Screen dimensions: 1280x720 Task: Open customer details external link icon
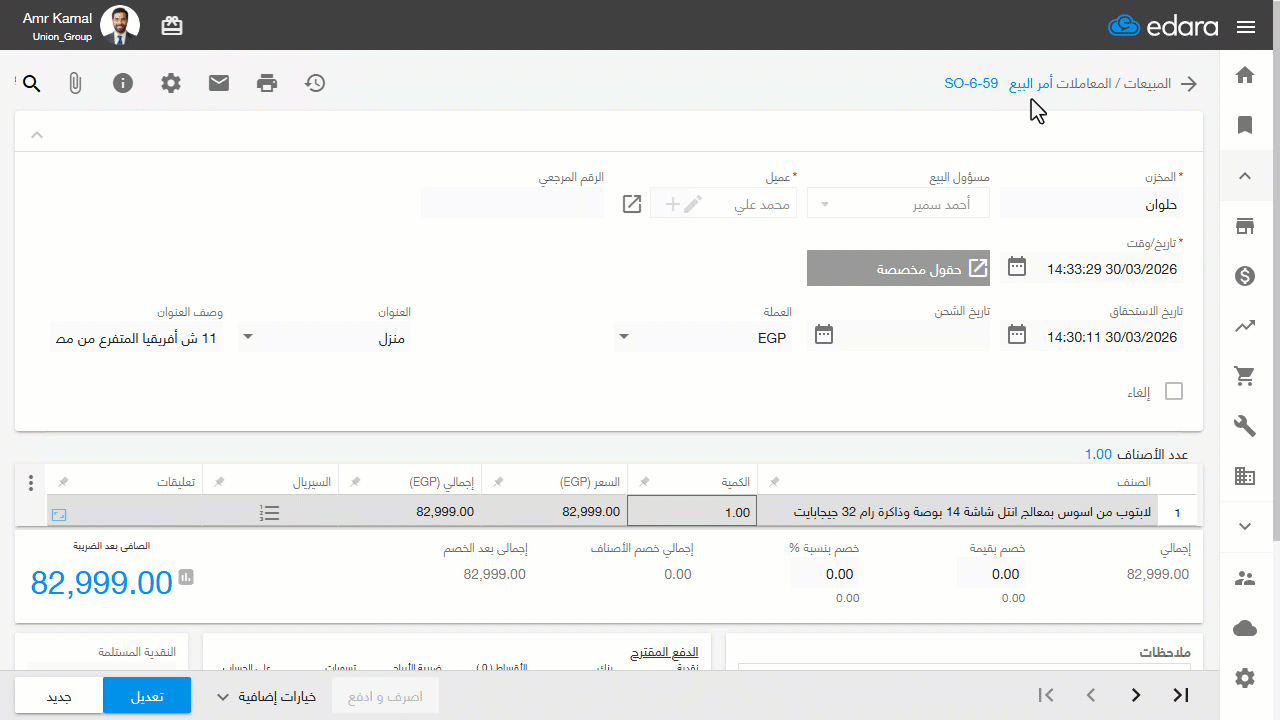[x=632, y=204]
